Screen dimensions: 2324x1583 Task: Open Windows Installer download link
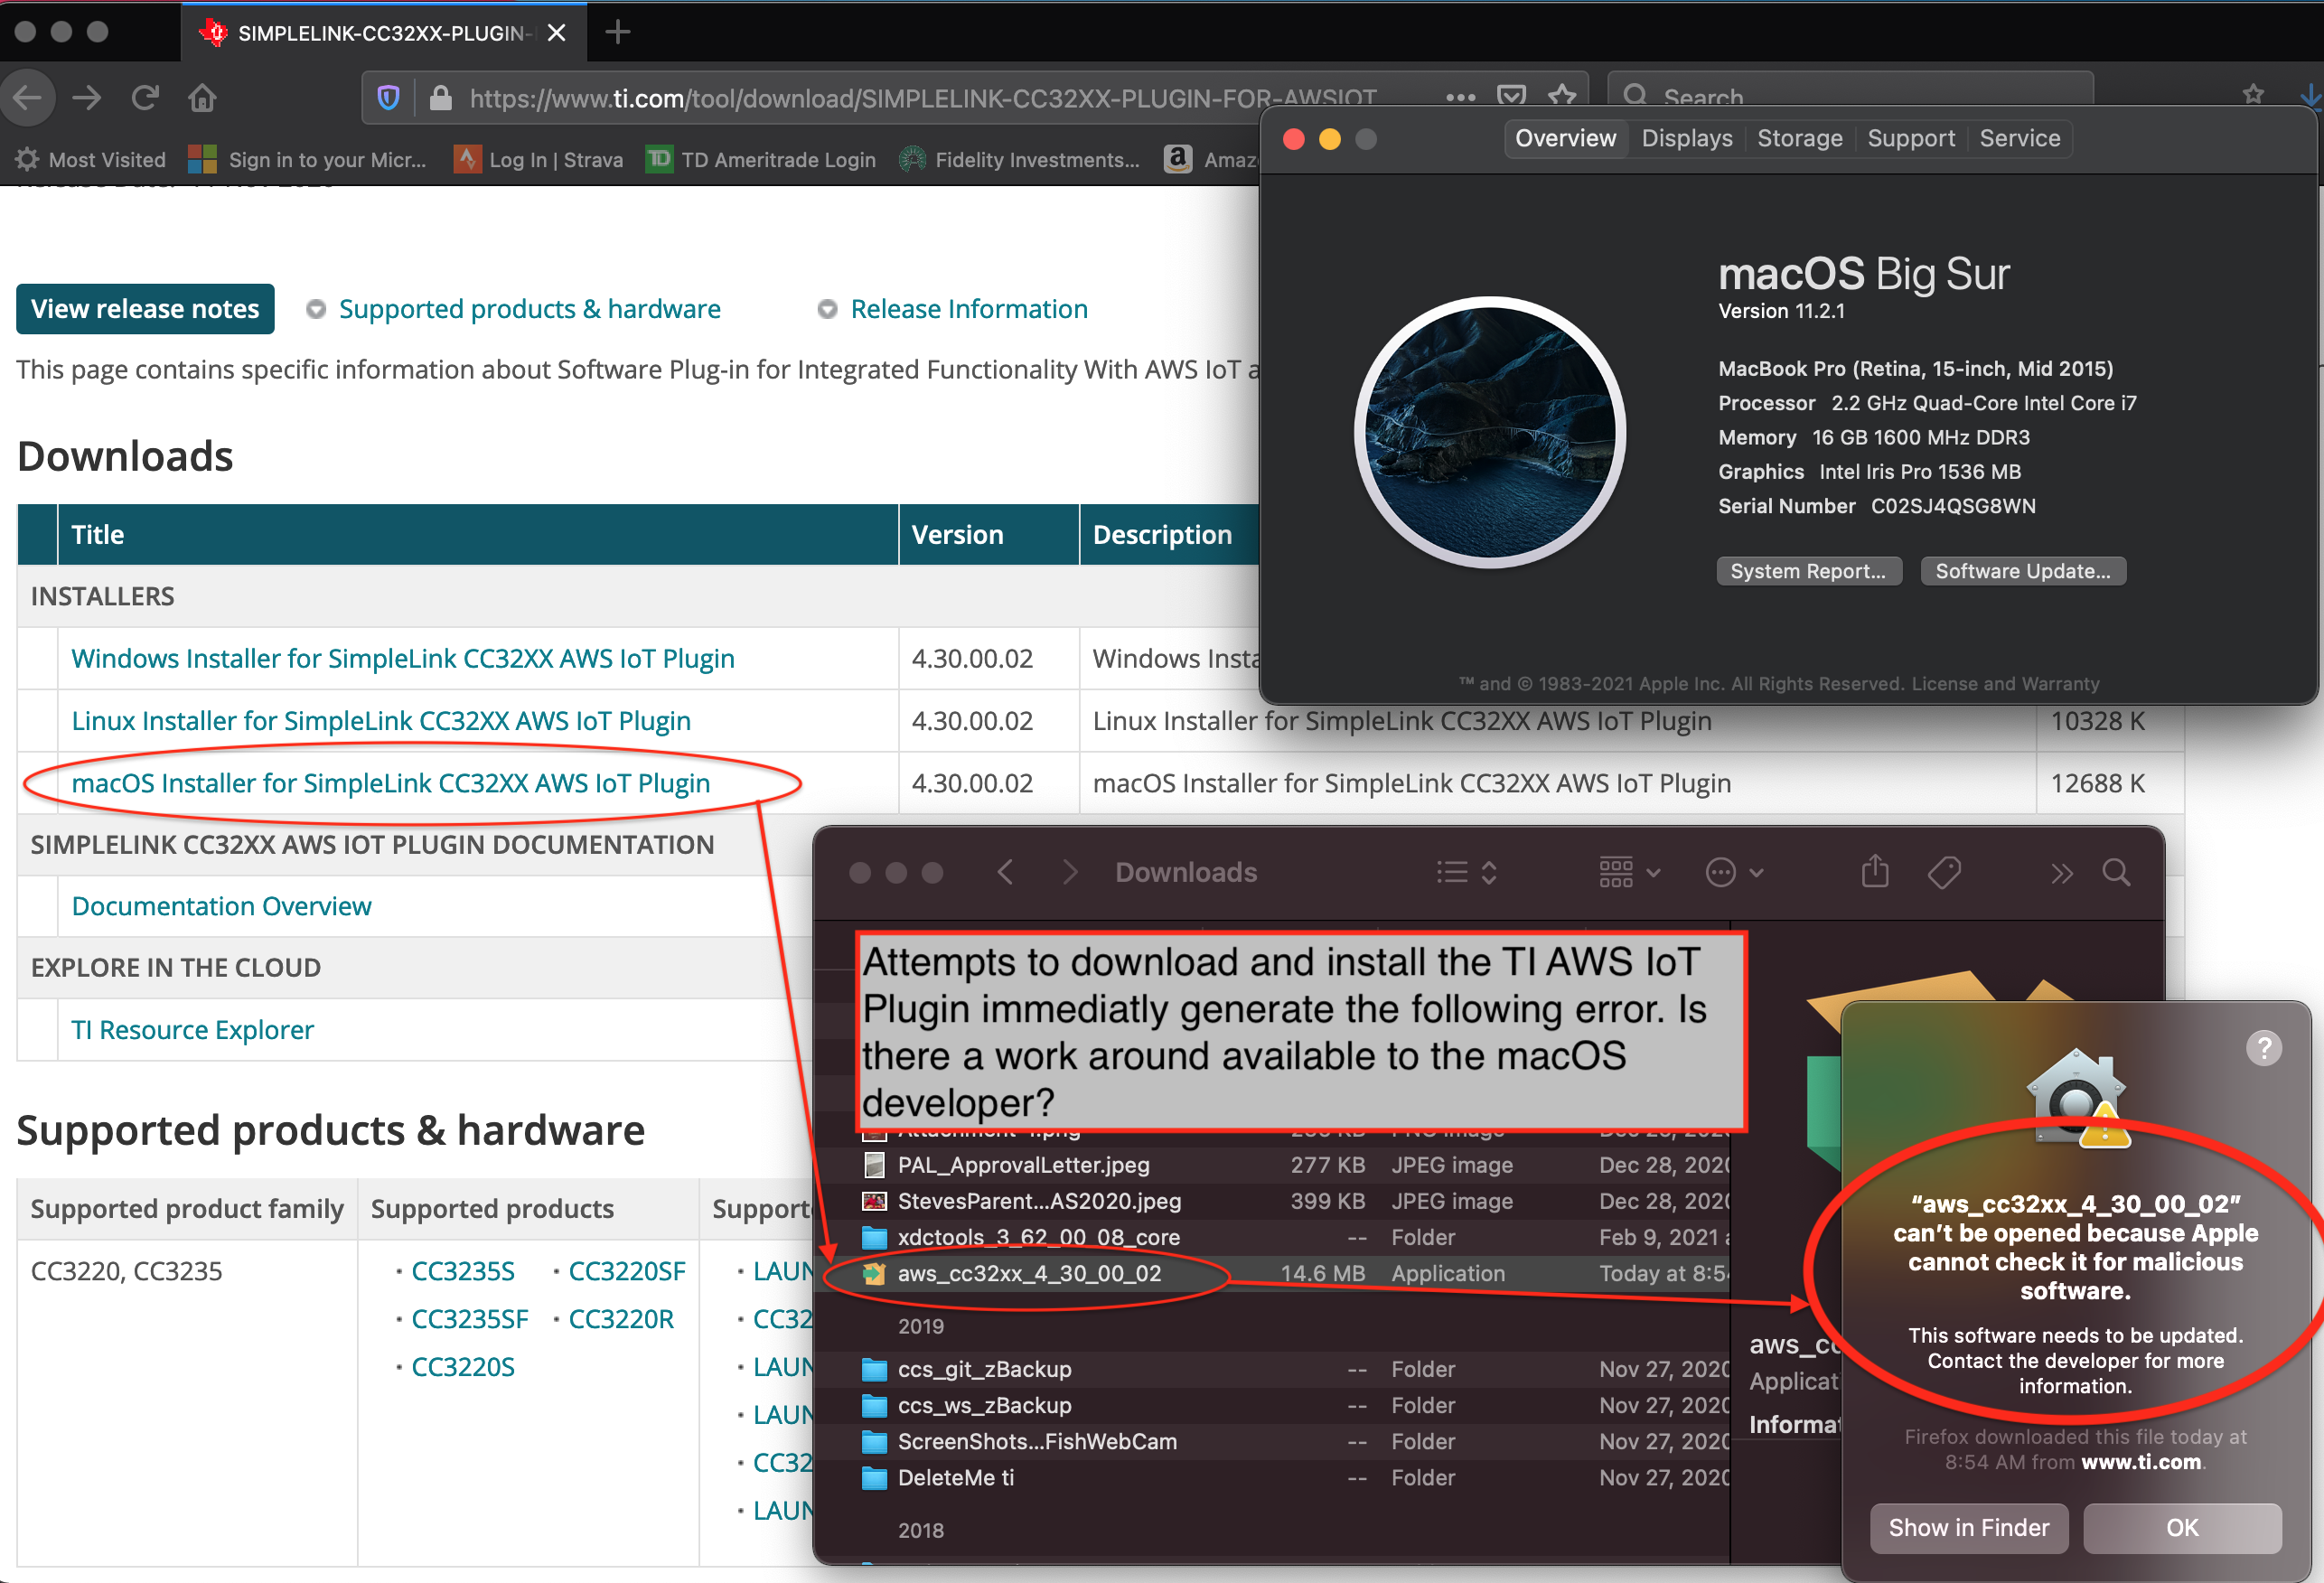403,659
